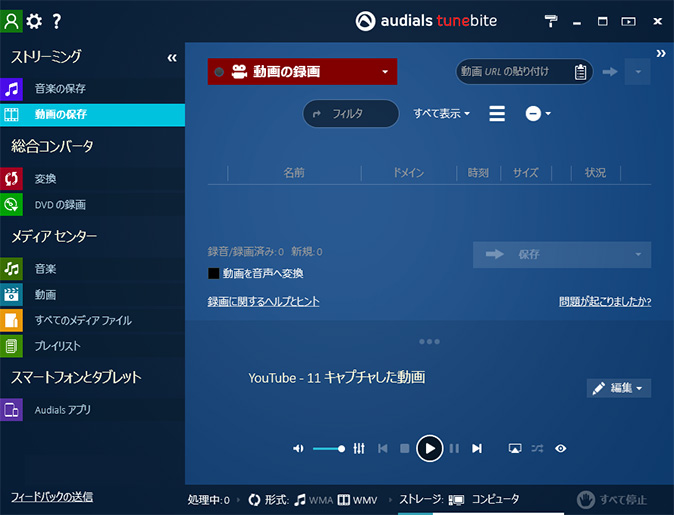Open the help question mark
The height and width of the screenshot is (515, 674).
tap(57, 21)
